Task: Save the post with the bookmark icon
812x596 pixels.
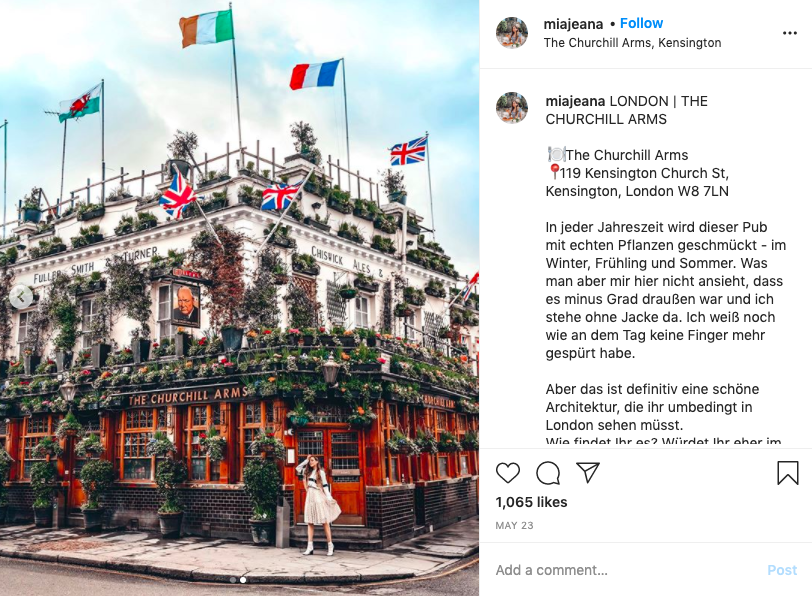Action: [x=788, y=473]
